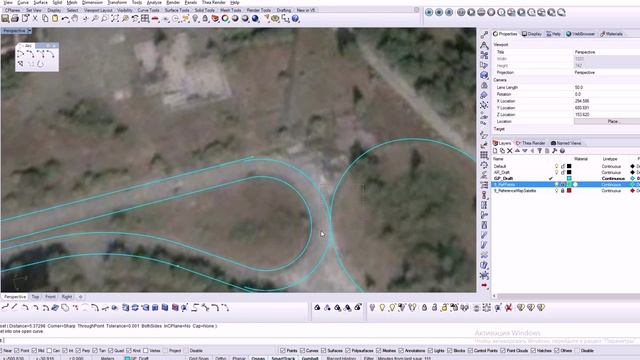Click the red color swatch of the bottom layer

pyautogui.click(x=569, y=191)
